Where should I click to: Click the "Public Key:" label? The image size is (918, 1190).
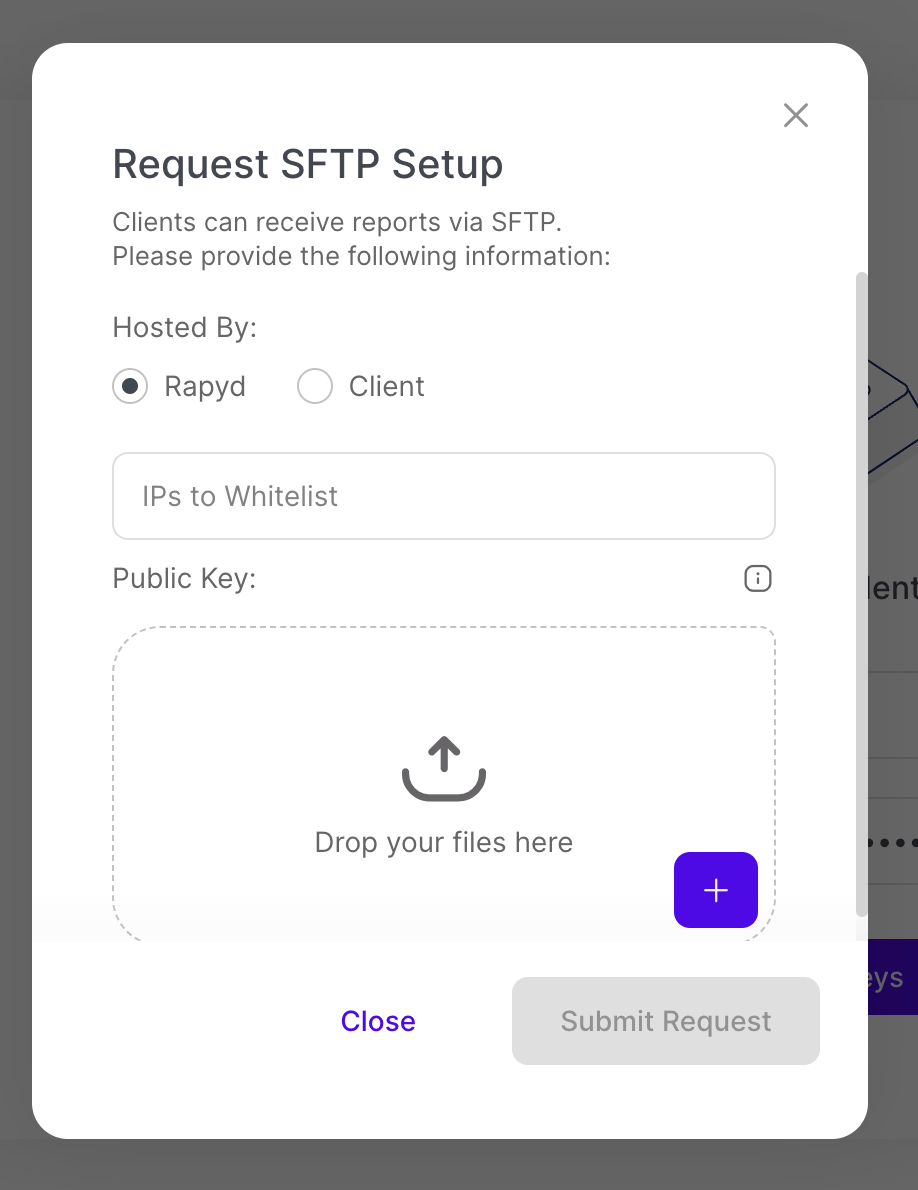pyautogui.click(x=184, y=578)
